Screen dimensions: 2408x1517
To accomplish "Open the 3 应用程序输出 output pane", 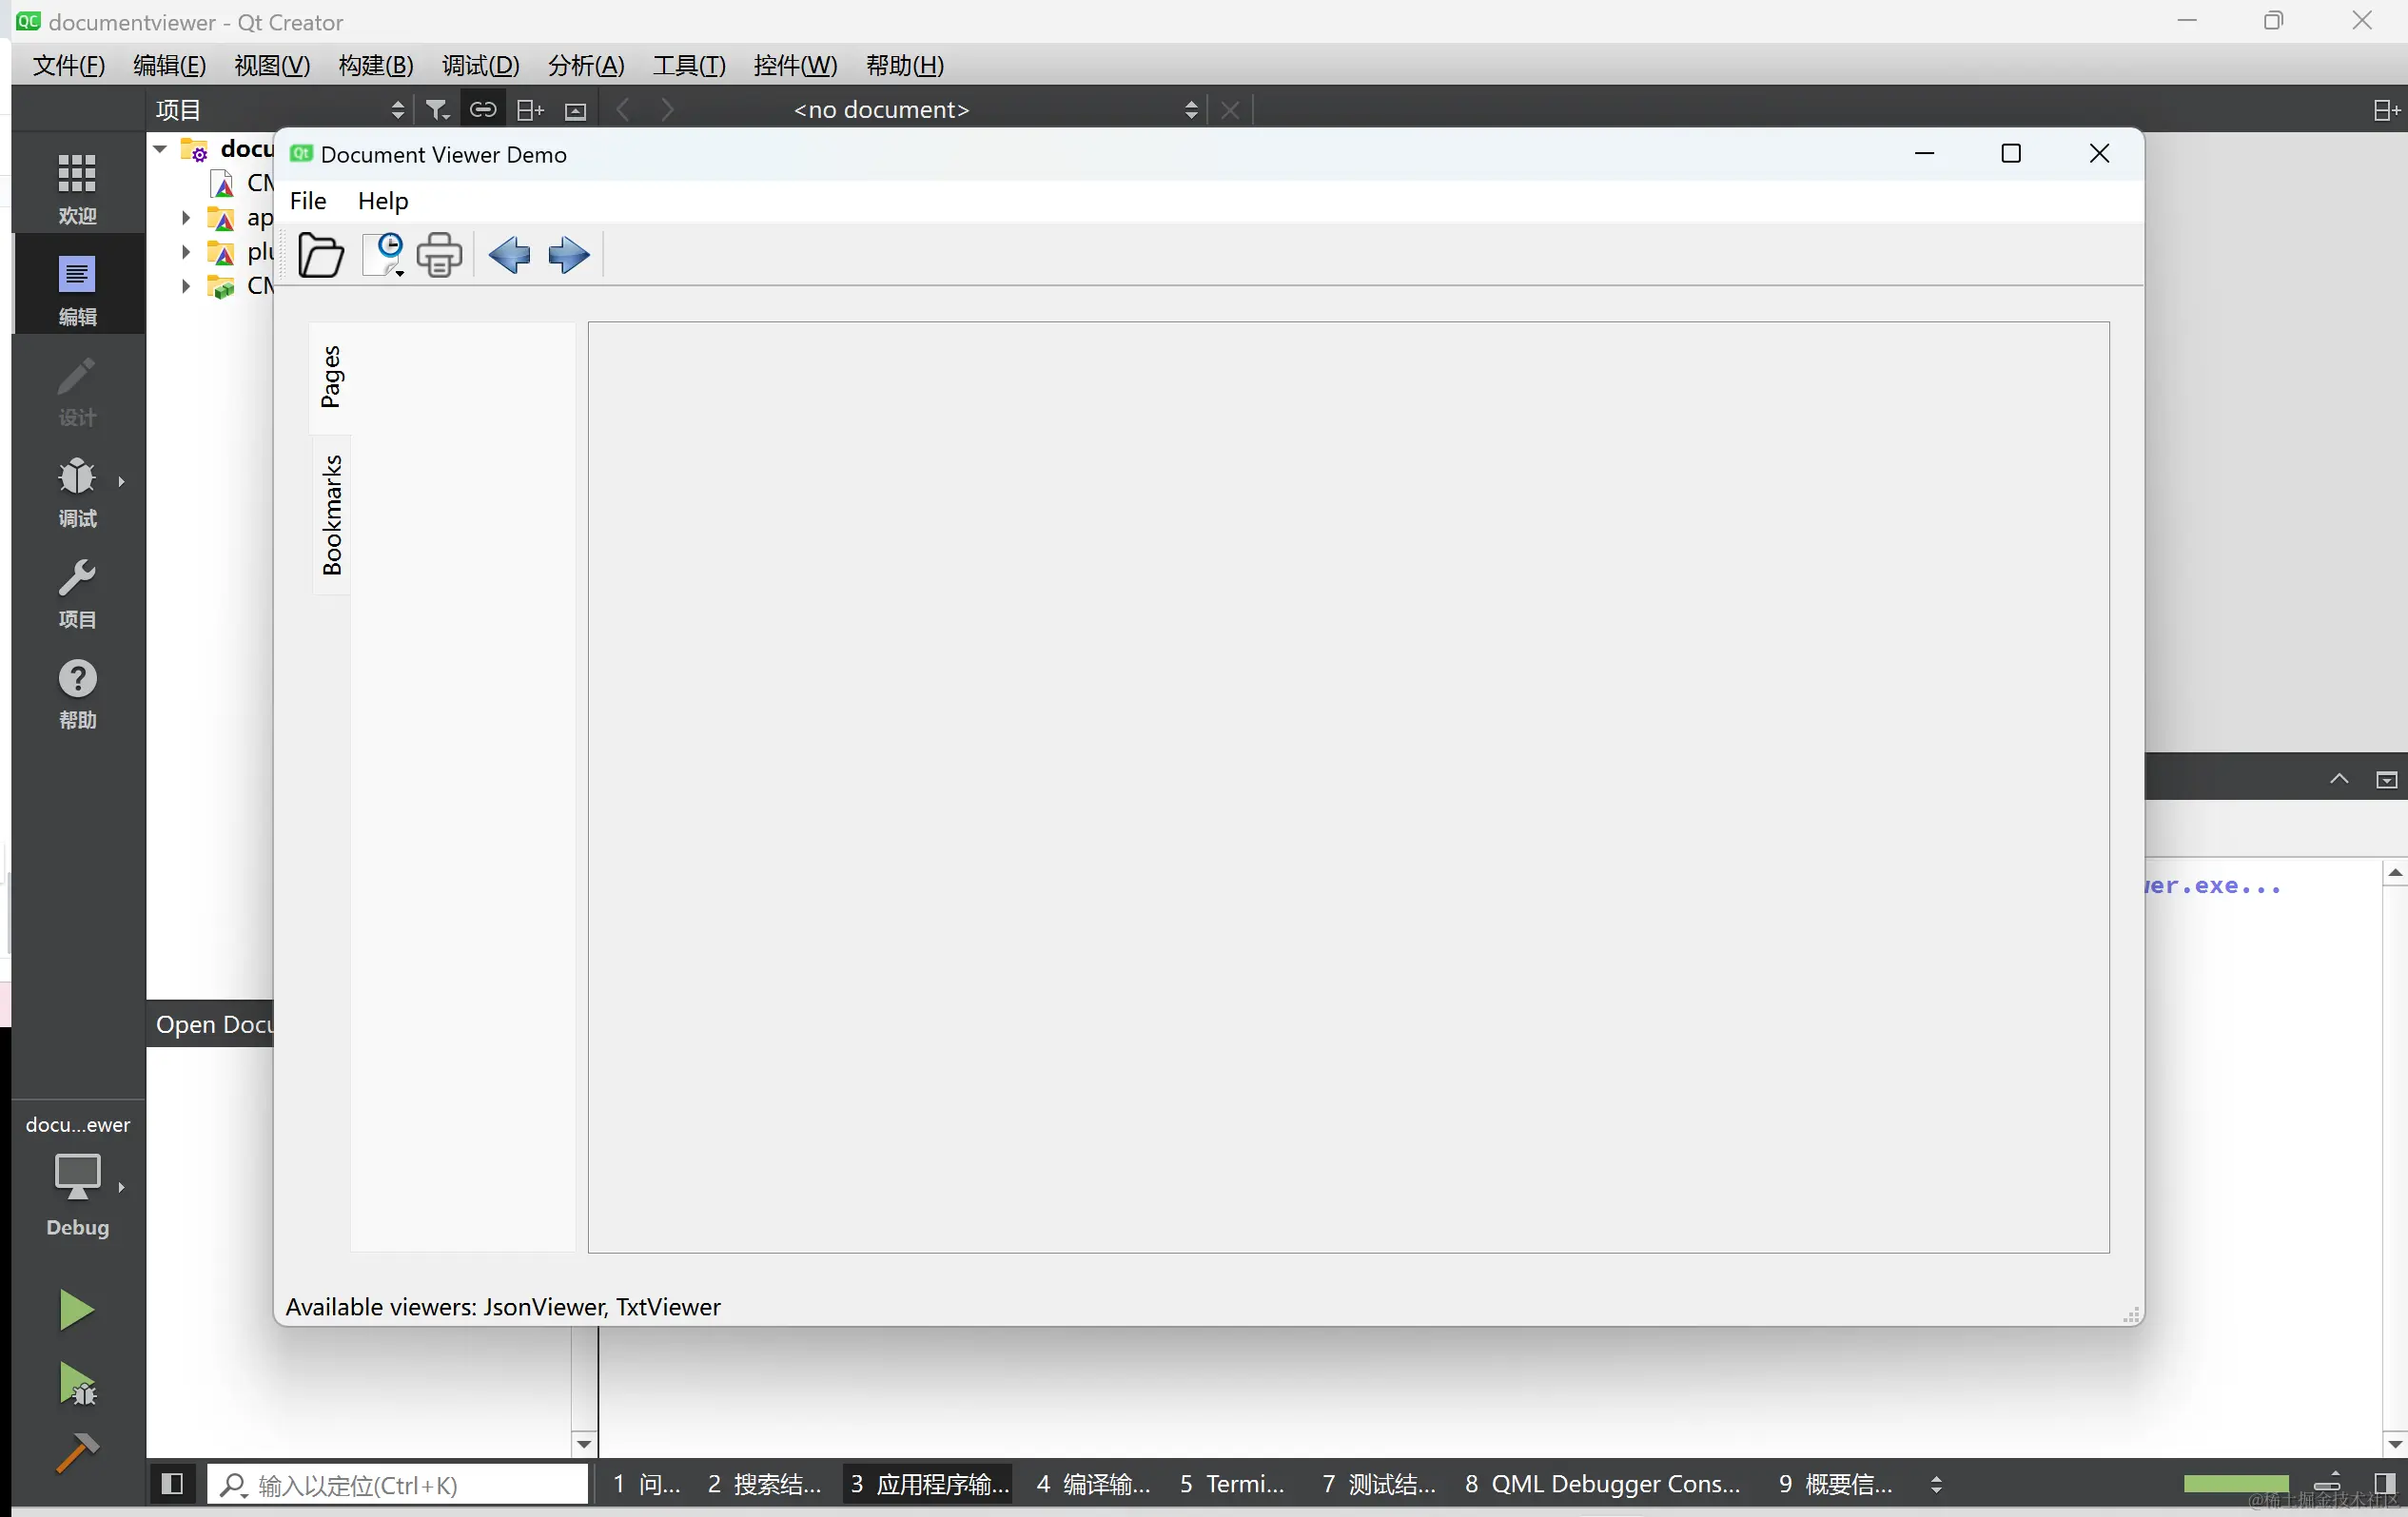I will (928, 1484).
